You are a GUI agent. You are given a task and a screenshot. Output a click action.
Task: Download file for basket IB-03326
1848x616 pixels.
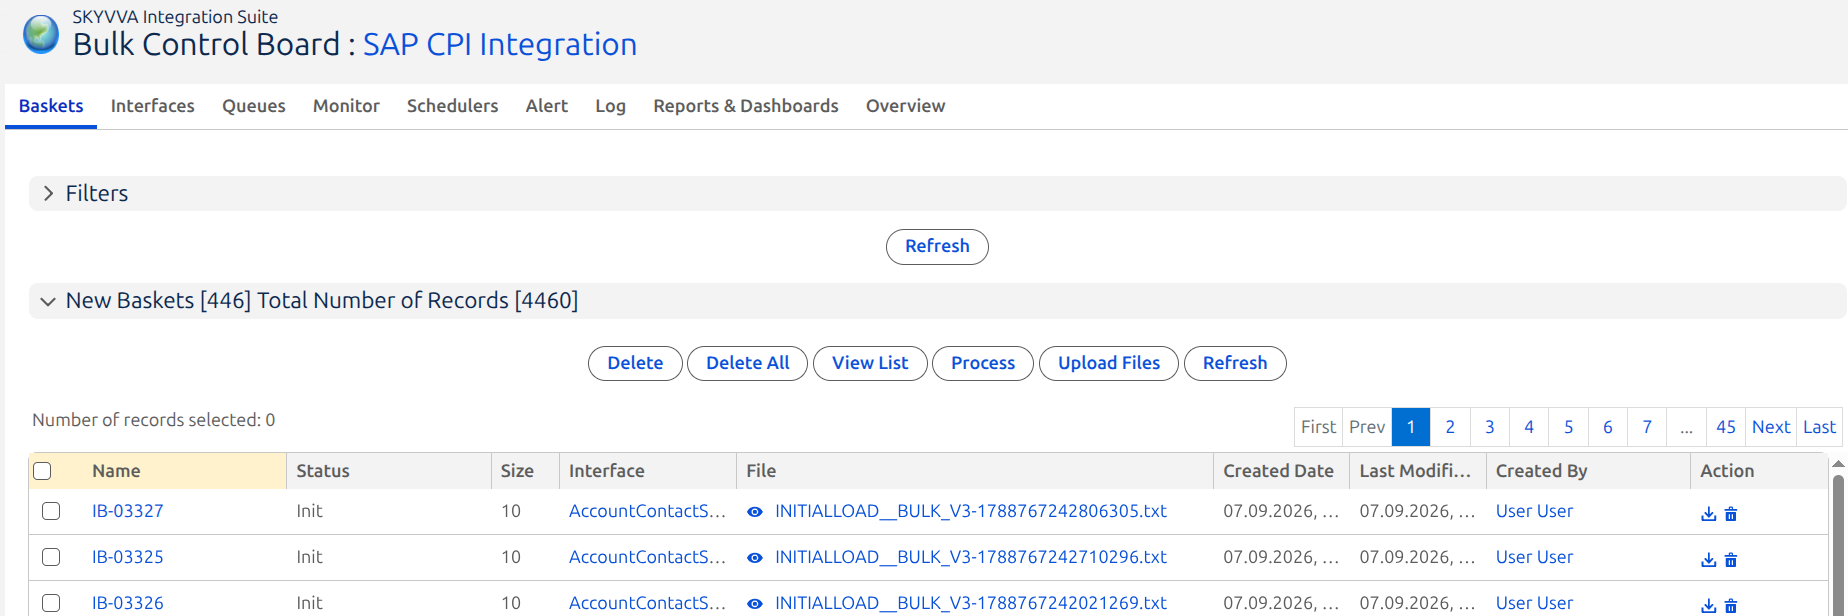click(1708, 605)
